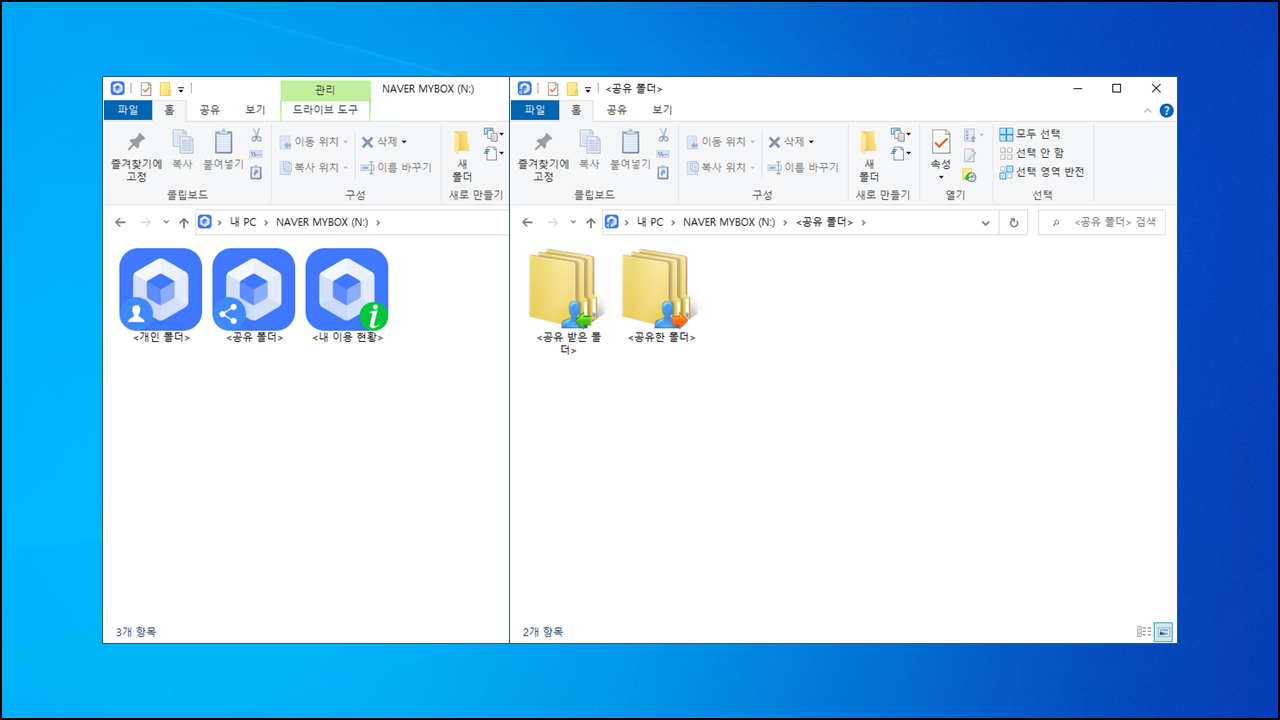The image size is (1280, 720).
Task: Click 선택 영역 반전 button
Action: [x=1042, y=172]
